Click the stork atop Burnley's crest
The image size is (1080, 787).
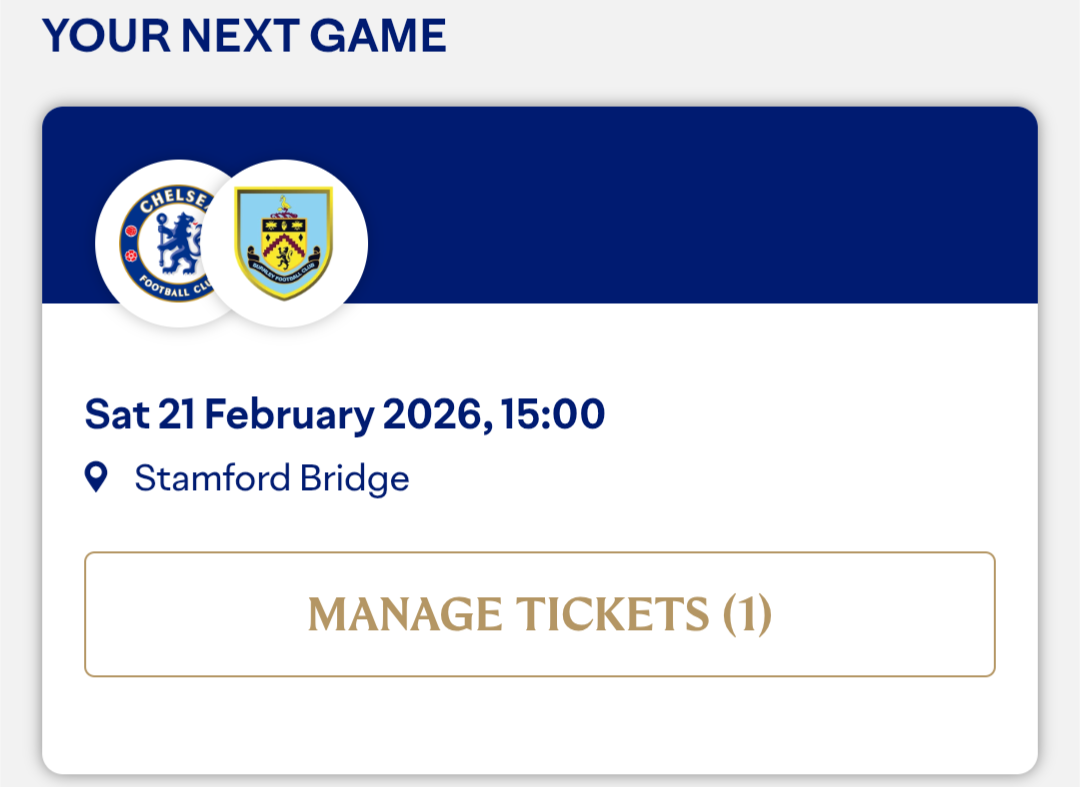pyautogui.click(x=283, y=205)
